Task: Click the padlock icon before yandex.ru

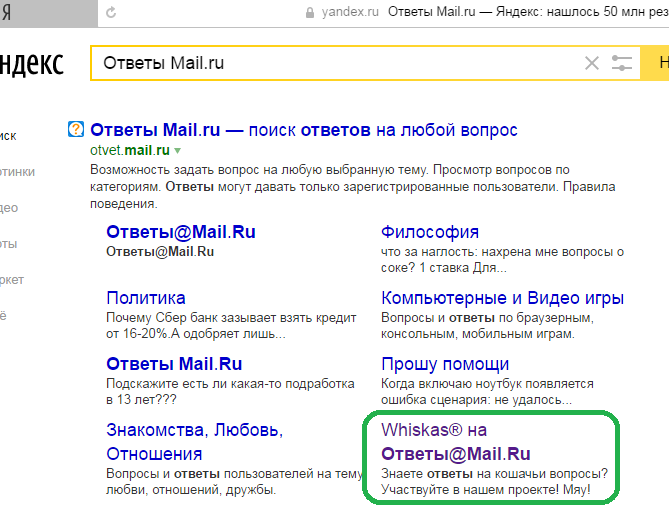Action: [310, 13]
